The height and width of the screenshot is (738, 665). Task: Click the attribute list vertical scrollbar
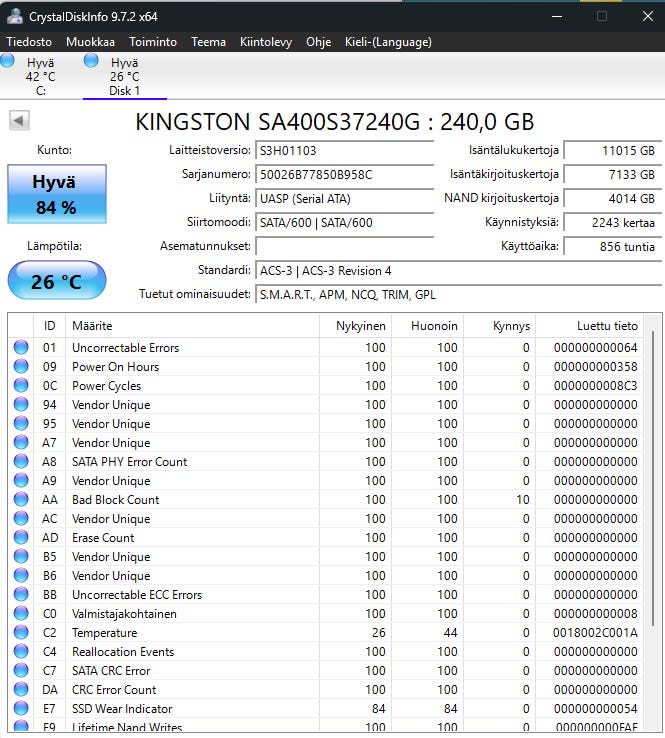coord(653,479)
